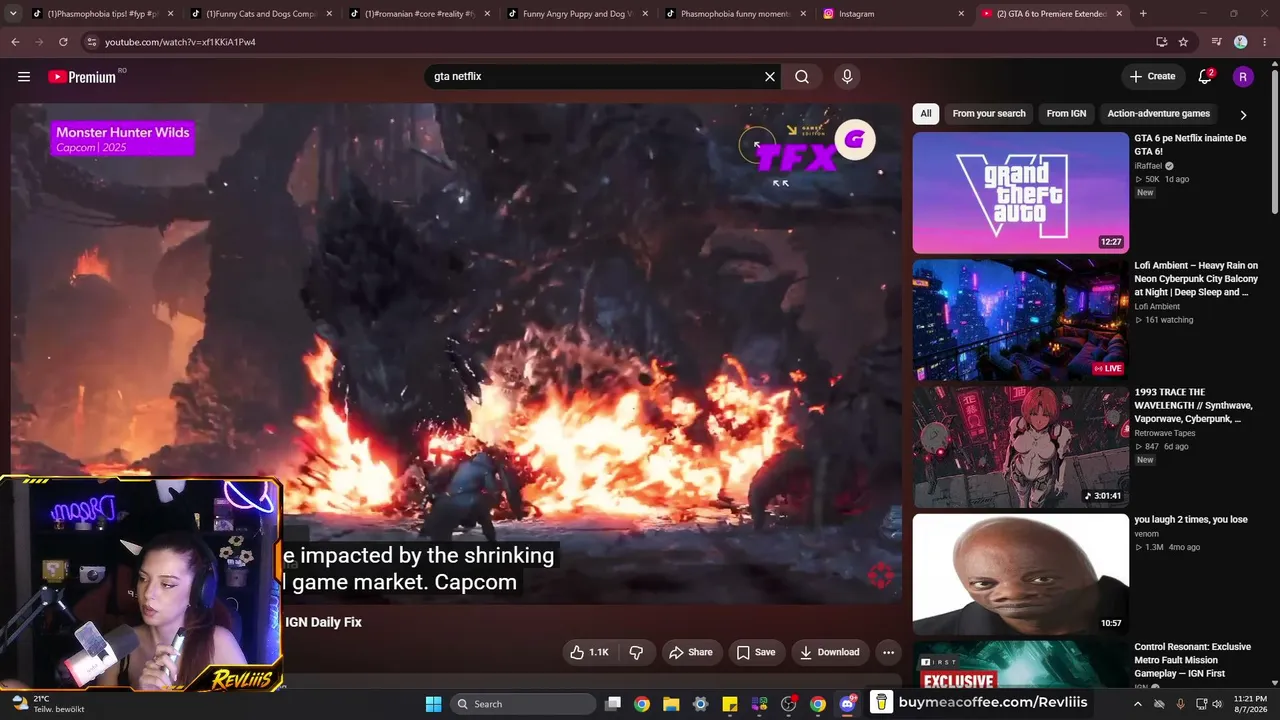Open more actions for the video

[x=888, y=652]
